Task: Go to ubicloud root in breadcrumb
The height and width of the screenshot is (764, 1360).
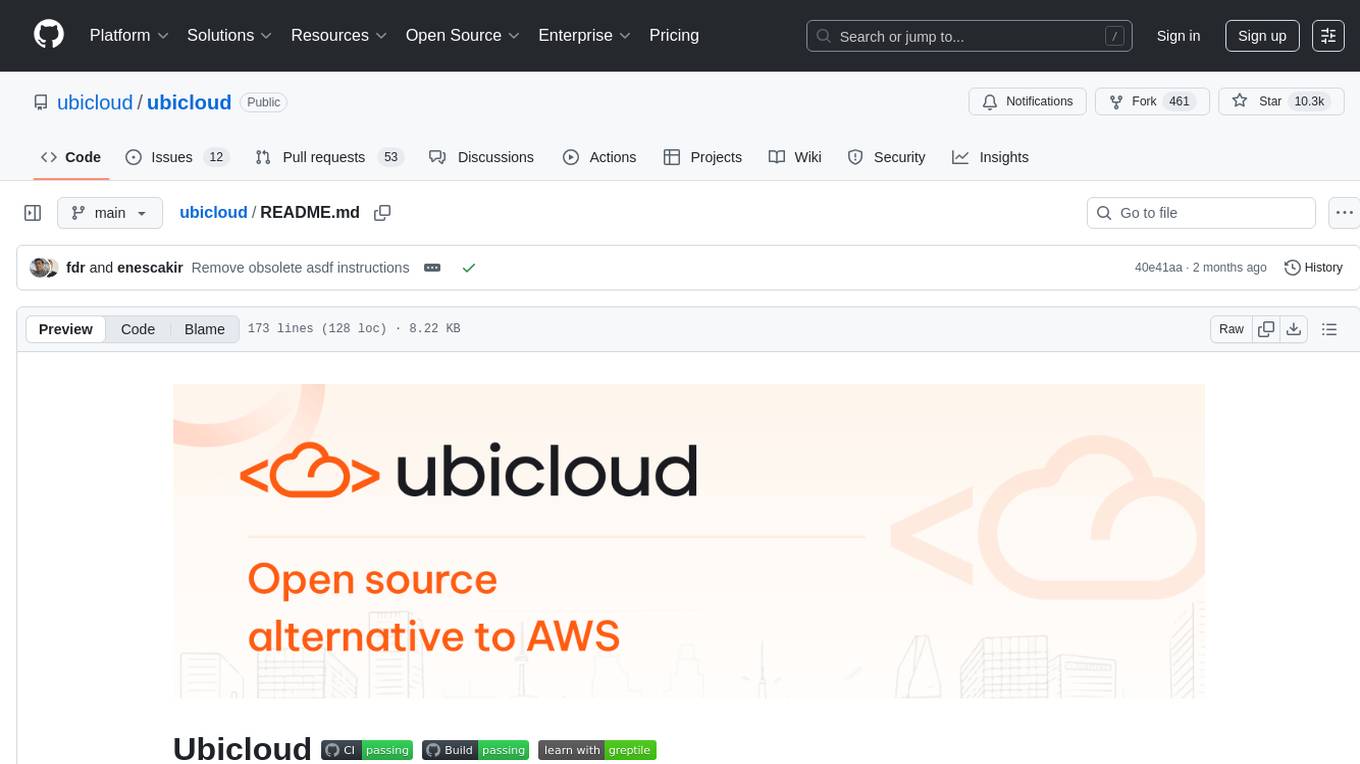Action: pos(213,212)
